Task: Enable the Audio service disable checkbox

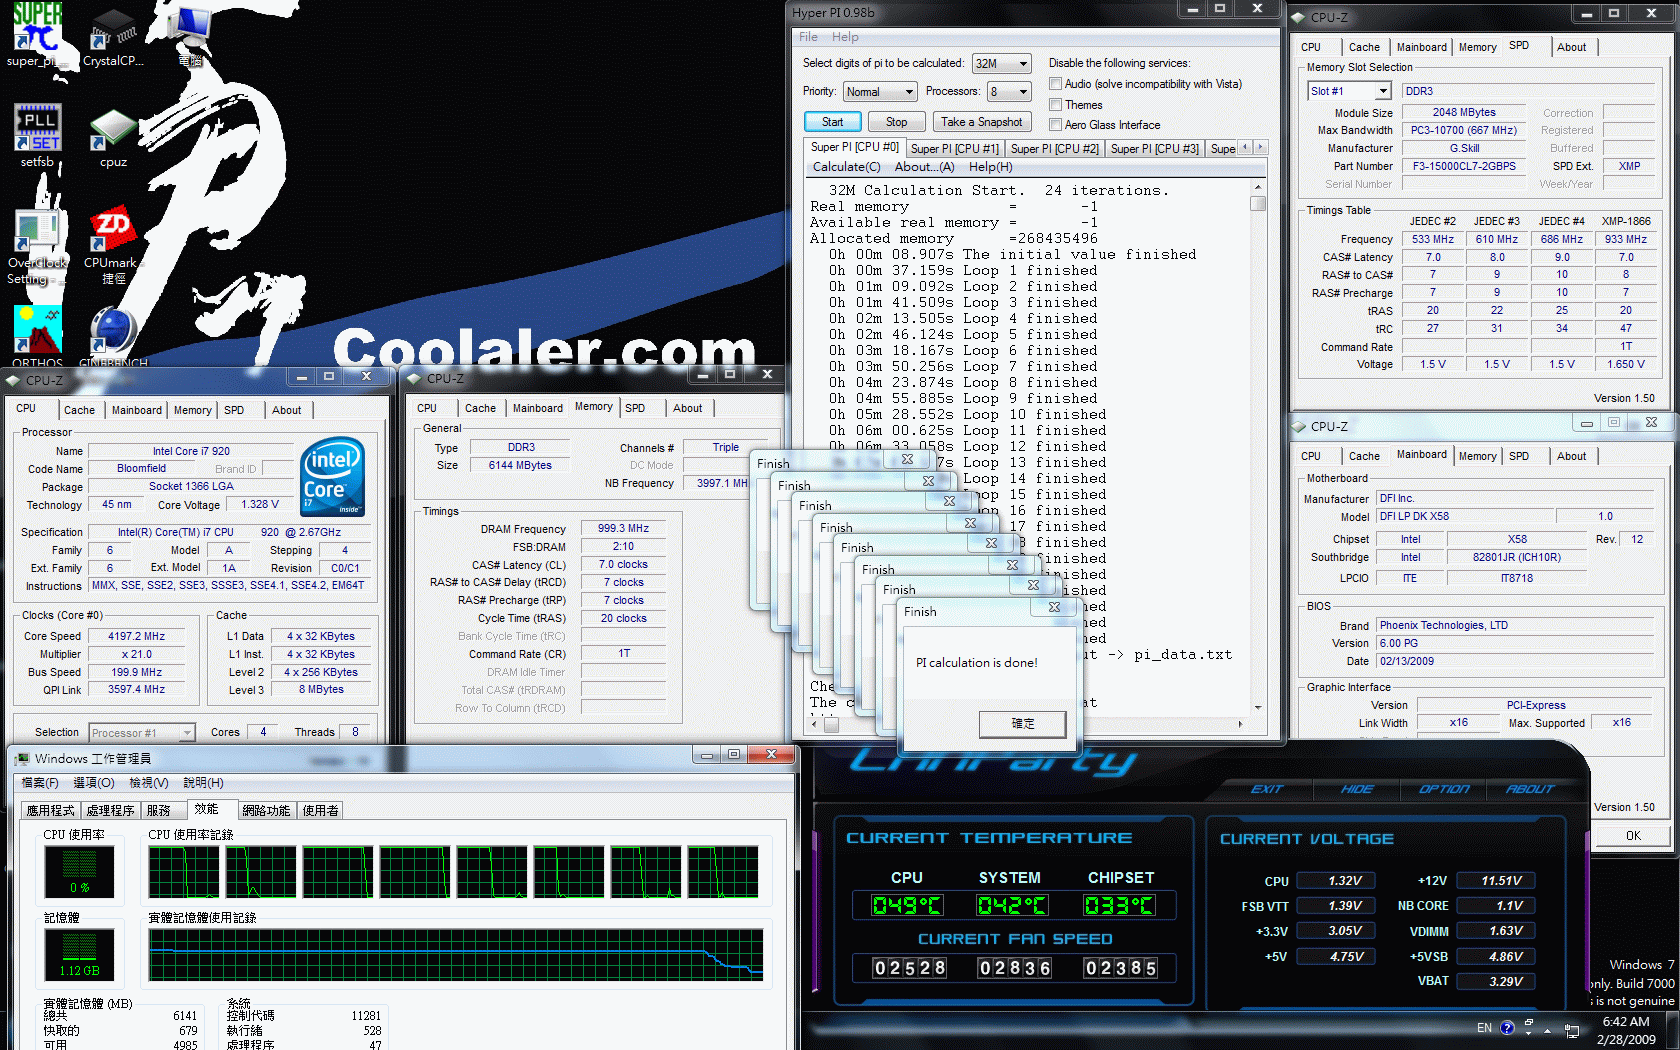Action: pos(1055,84)
